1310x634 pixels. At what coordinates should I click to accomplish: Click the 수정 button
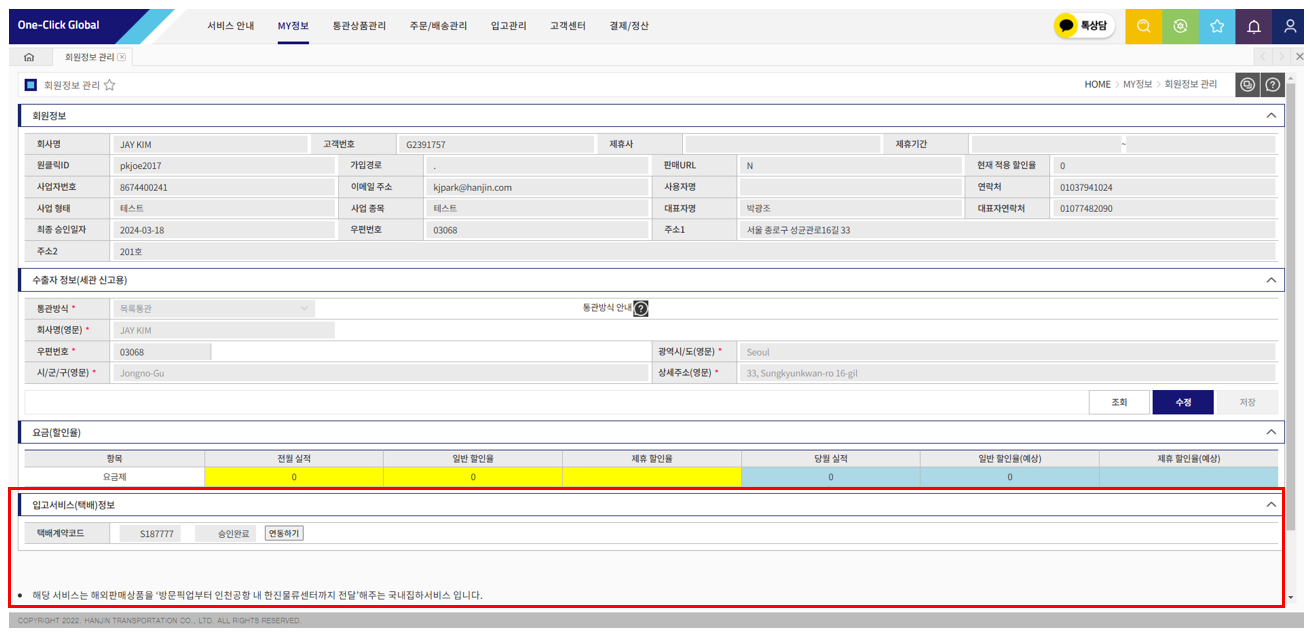coord(1183,402)
